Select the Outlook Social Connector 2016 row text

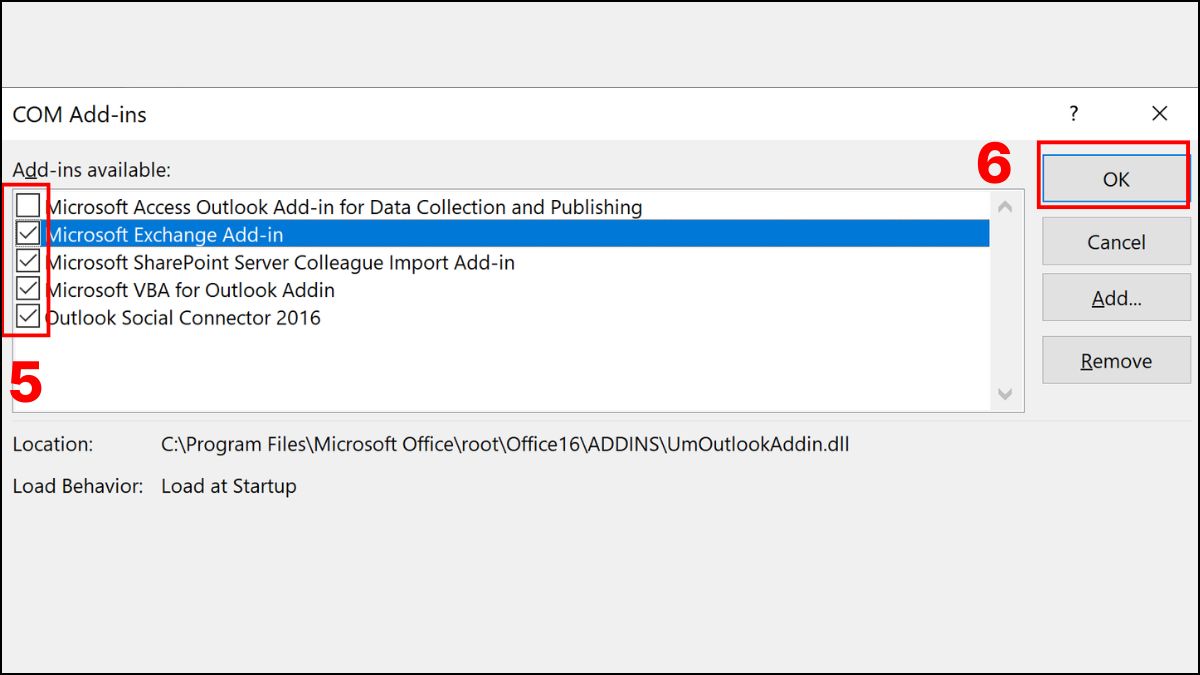click(183, 318)
